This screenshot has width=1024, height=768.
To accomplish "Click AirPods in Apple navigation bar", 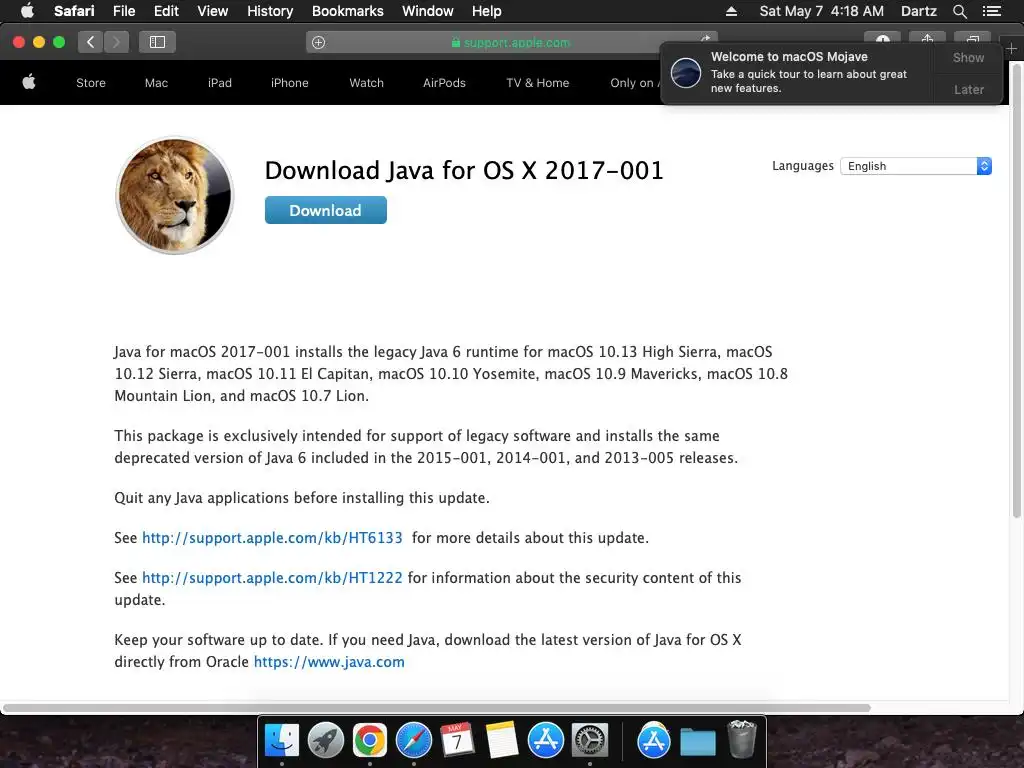I will (x=444, y=83).
